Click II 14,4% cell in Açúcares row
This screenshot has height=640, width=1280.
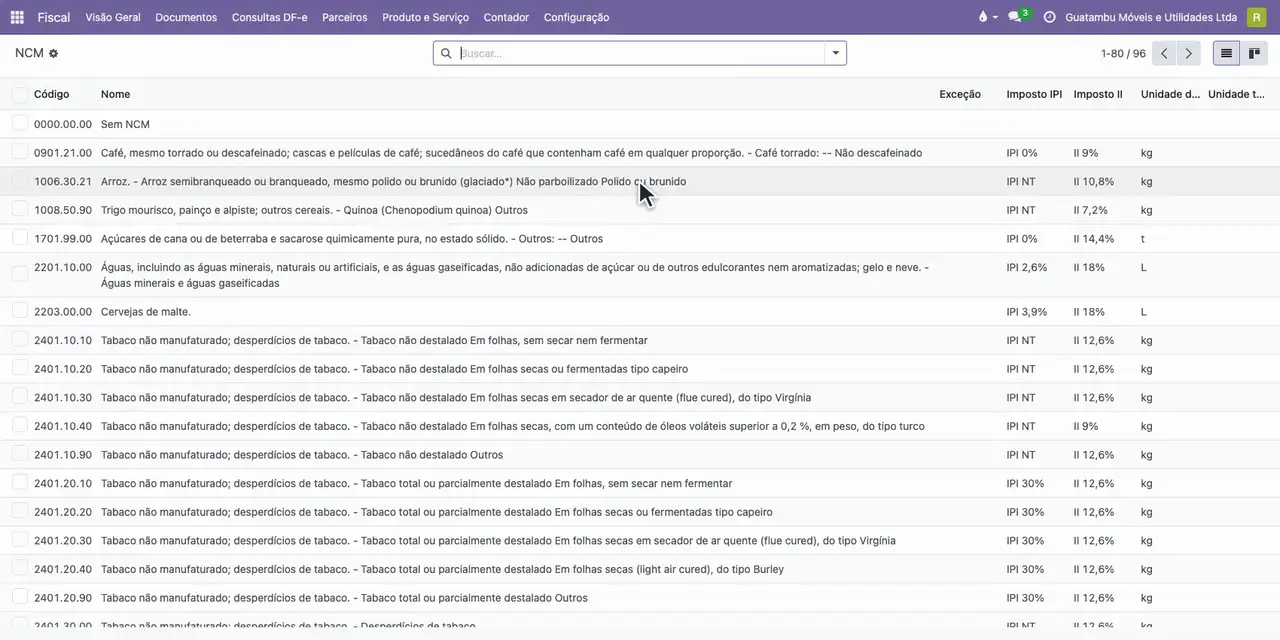1093,239
